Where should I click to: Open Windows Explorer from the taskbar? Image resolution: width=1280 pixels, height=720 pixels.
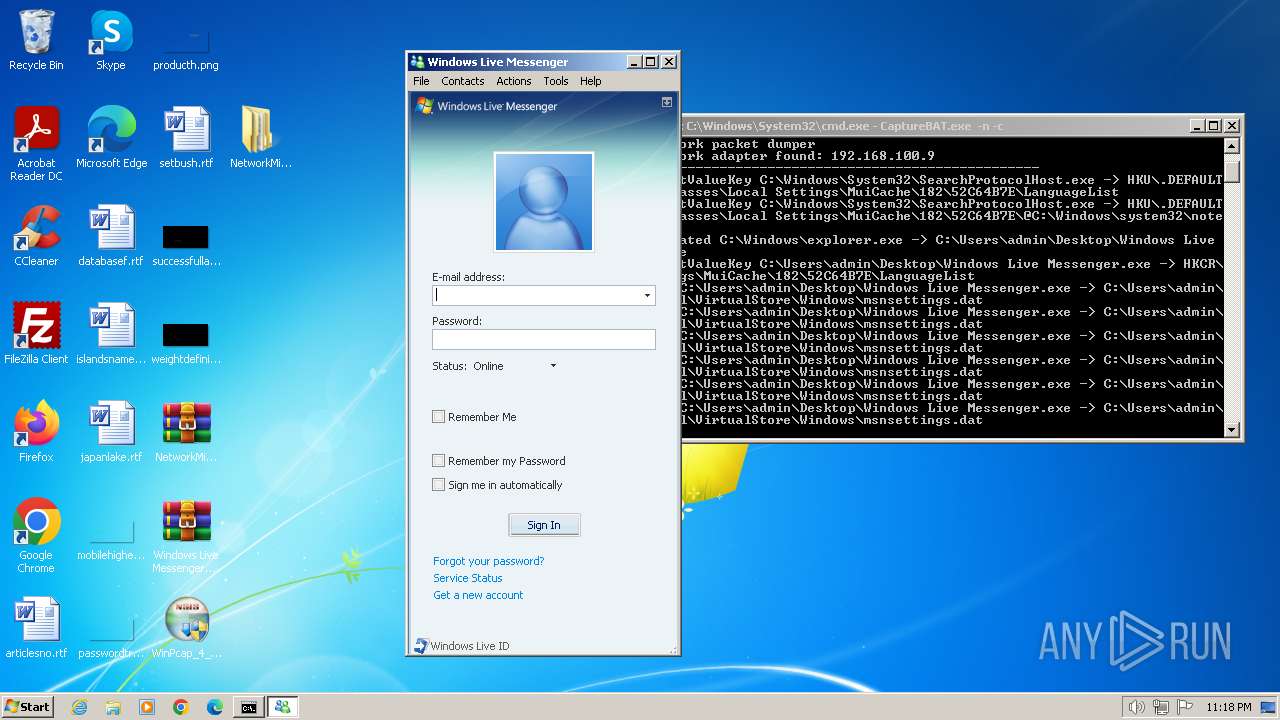113,707
